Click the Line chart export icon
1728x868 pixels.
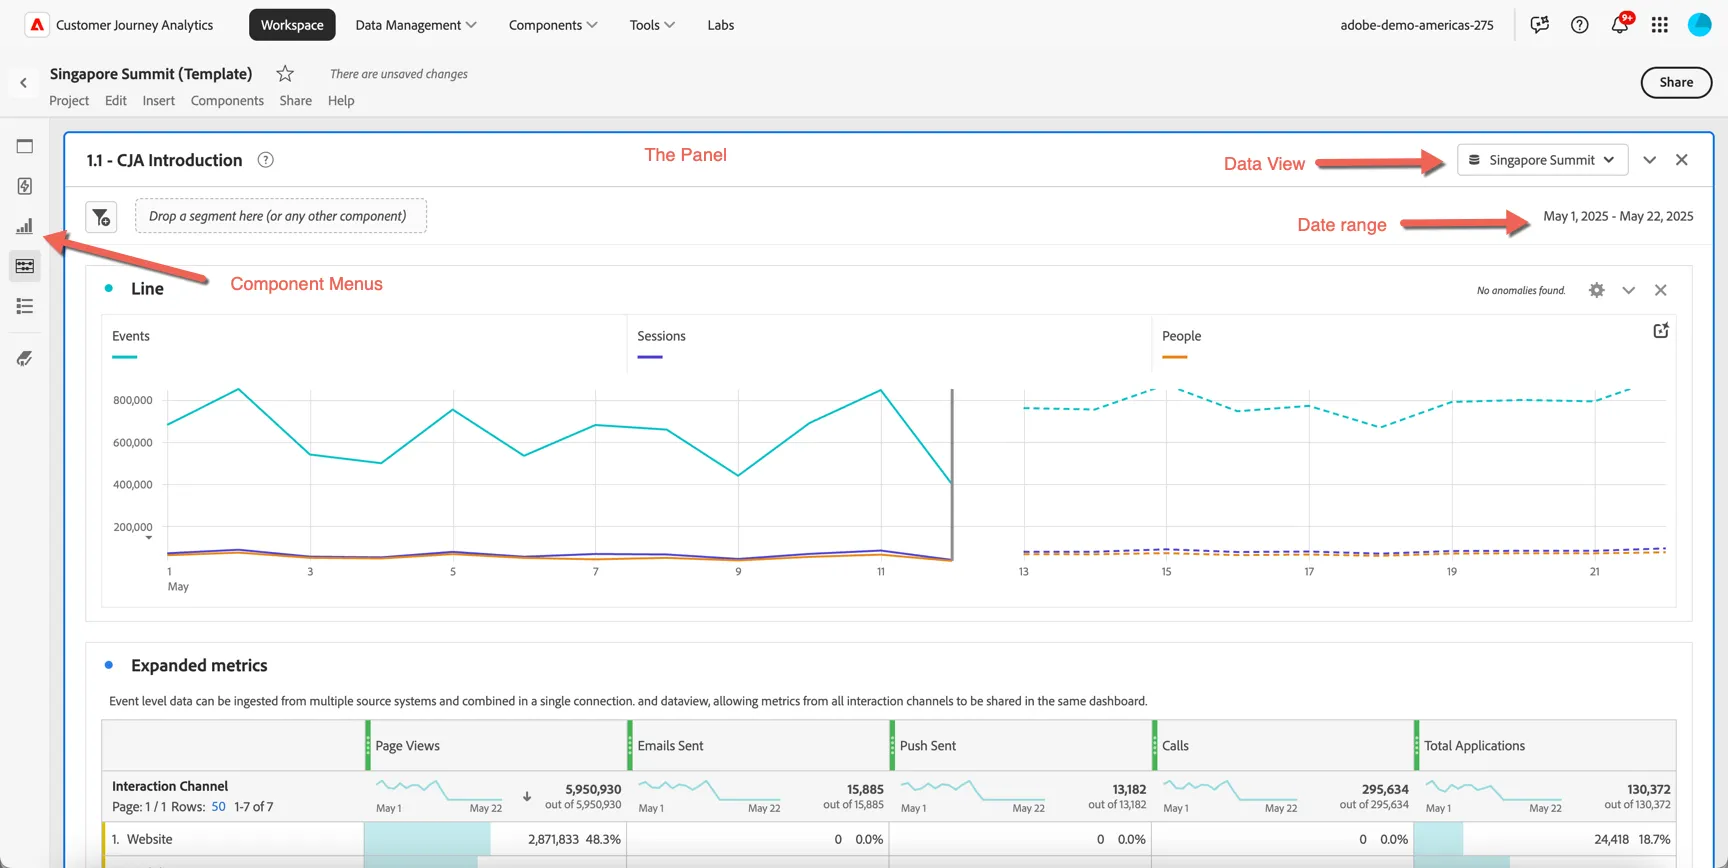[x=1661, y=331]
